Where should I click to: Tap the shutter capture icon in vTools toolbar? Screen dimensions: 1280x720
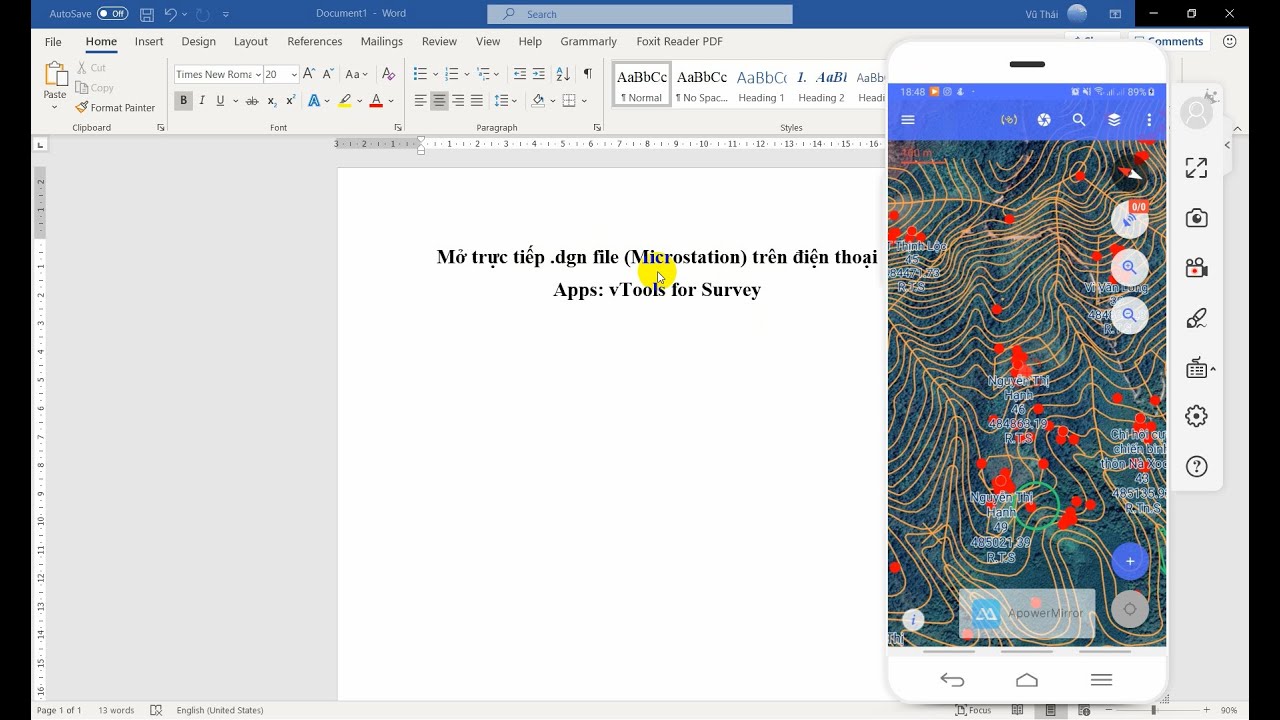coord(1044,119)
